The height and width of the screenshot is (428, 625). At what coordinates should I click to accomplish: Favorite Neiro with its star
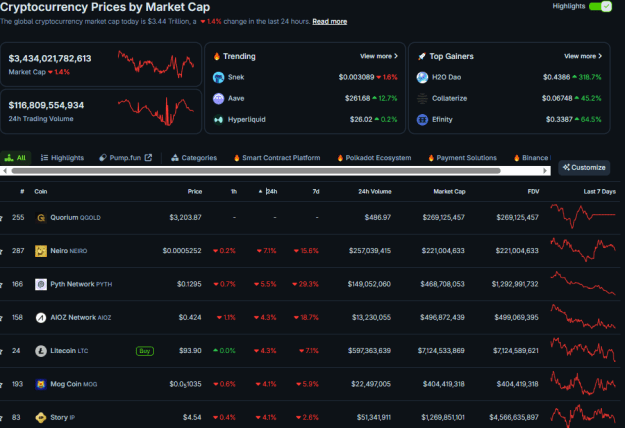click(1, 251)
